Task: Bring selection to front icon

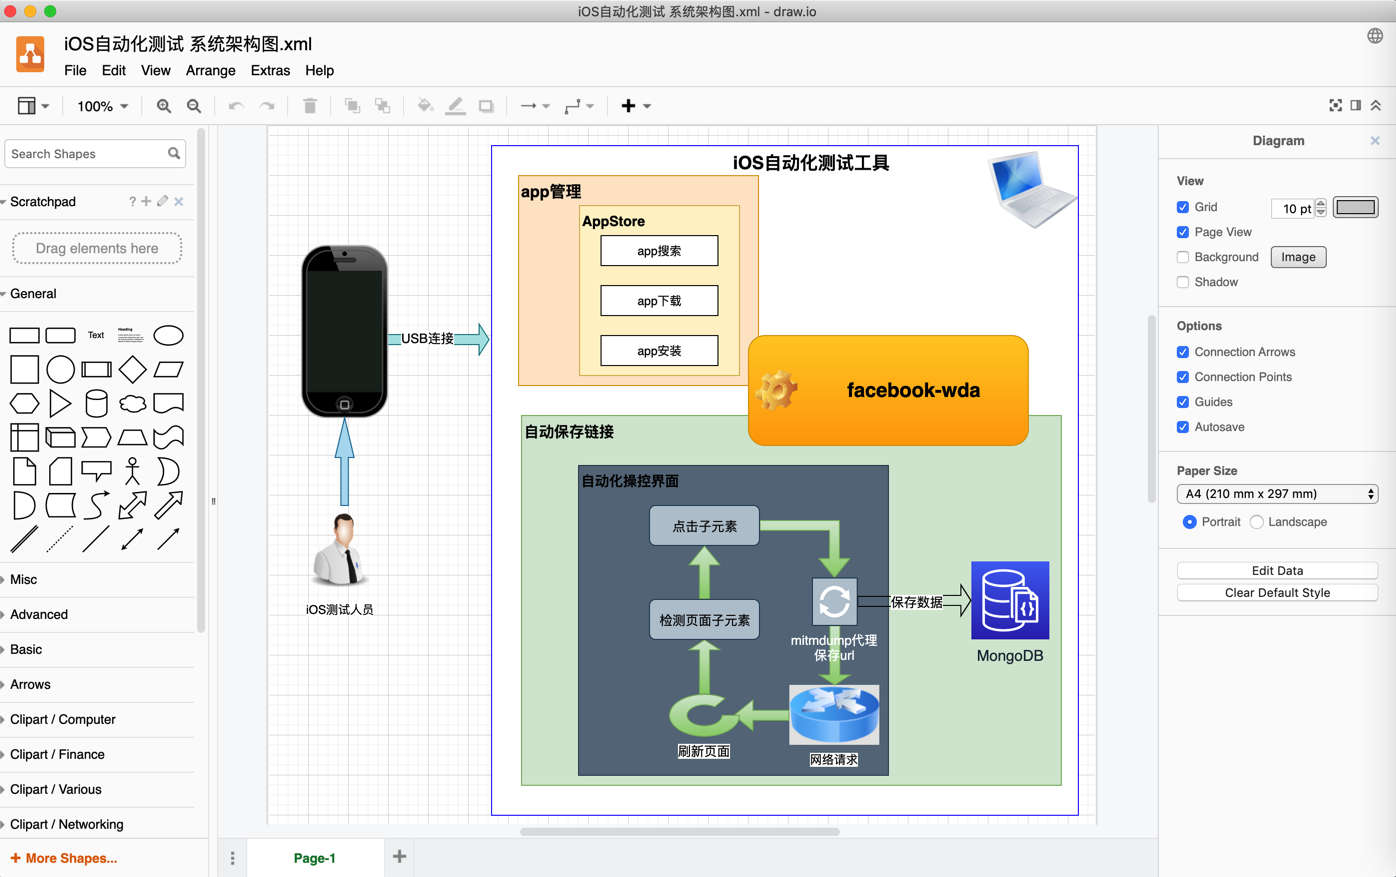Action: pos(352,106)
